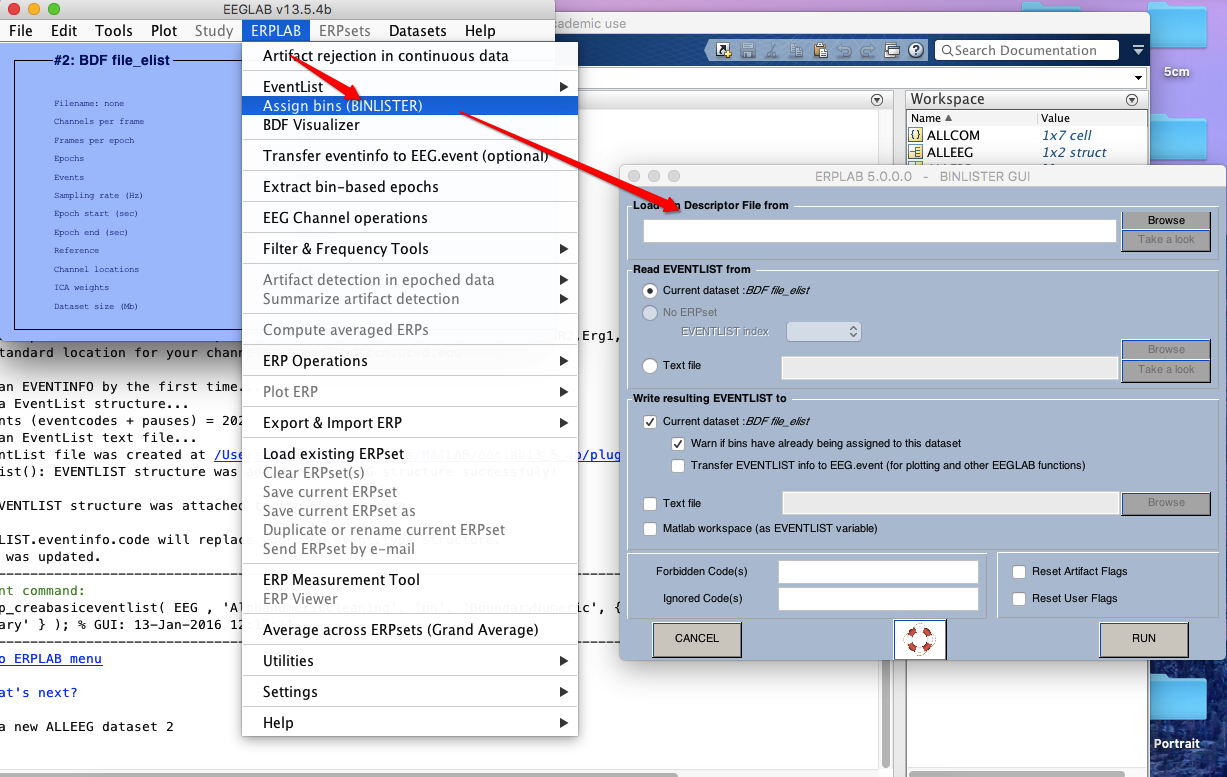Open MATLAB current folder path dropdown
This screenshot has width=1227, height=777.
tap(1139, 78)
